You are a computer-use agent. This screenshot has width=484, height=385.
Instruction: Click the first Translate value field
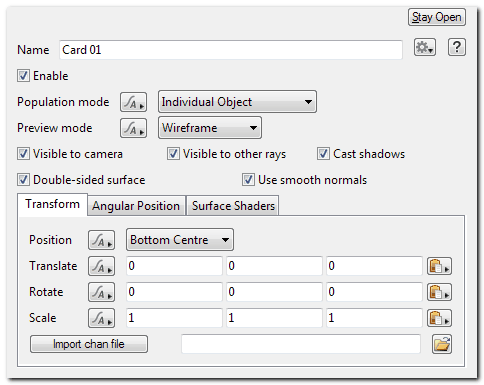[174, 266]
